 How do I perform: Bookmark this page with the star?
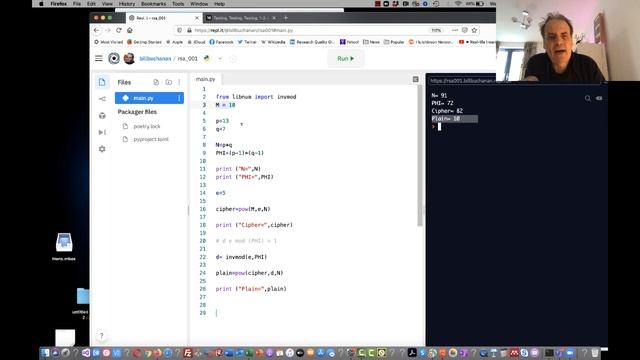point(474,30)
